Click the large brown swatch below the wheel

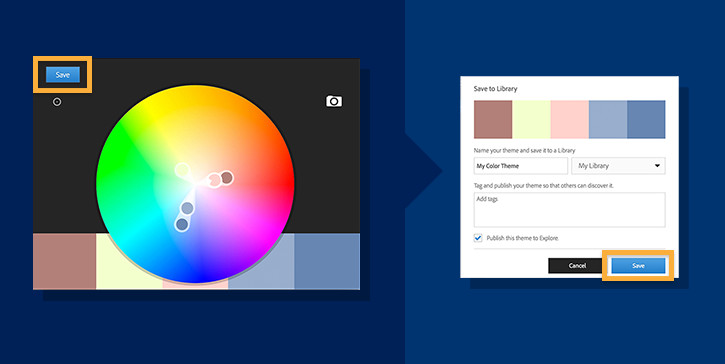(x=64, y=261)
